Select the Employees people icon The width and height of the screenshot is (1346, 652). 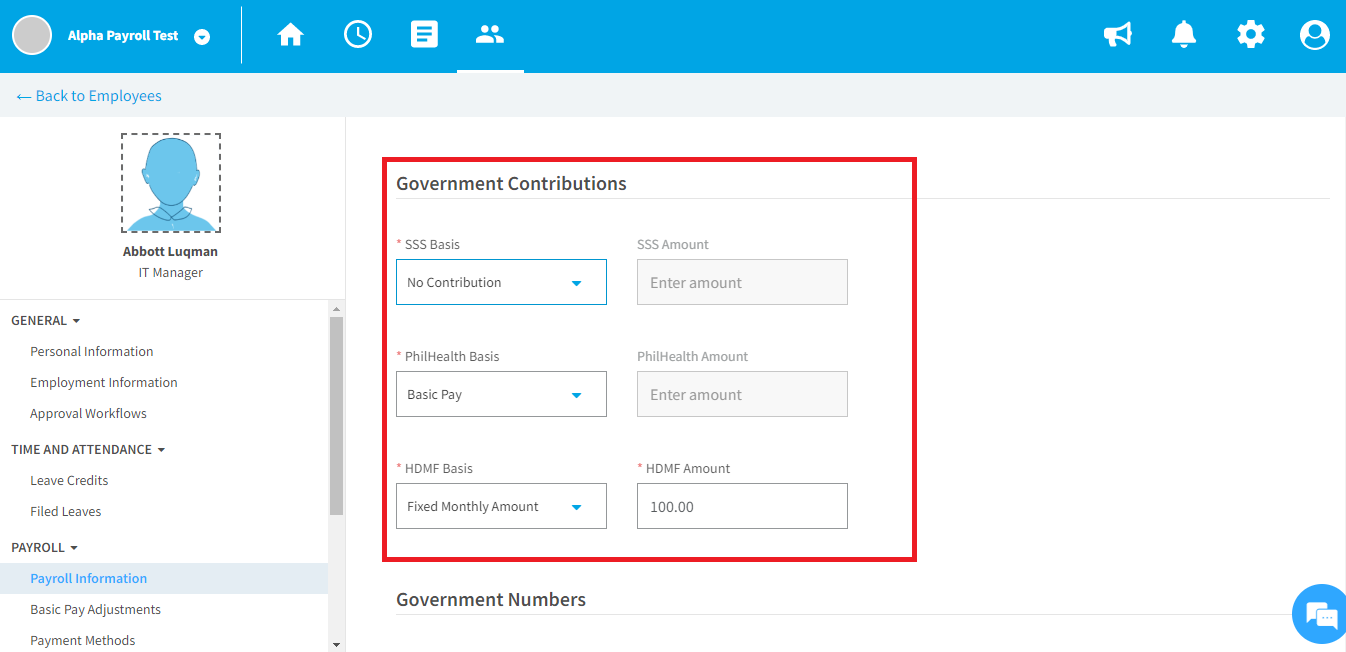coord(490,35)
